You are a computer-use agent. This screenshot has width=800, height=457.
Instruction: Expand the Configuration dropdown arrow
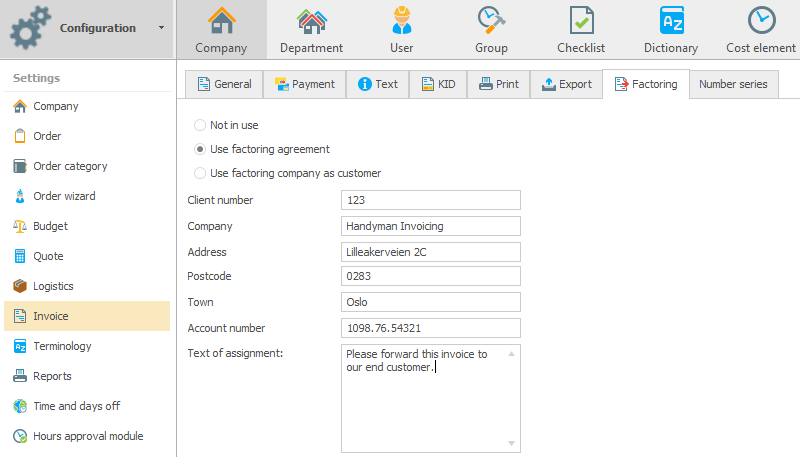pos(161,28)
